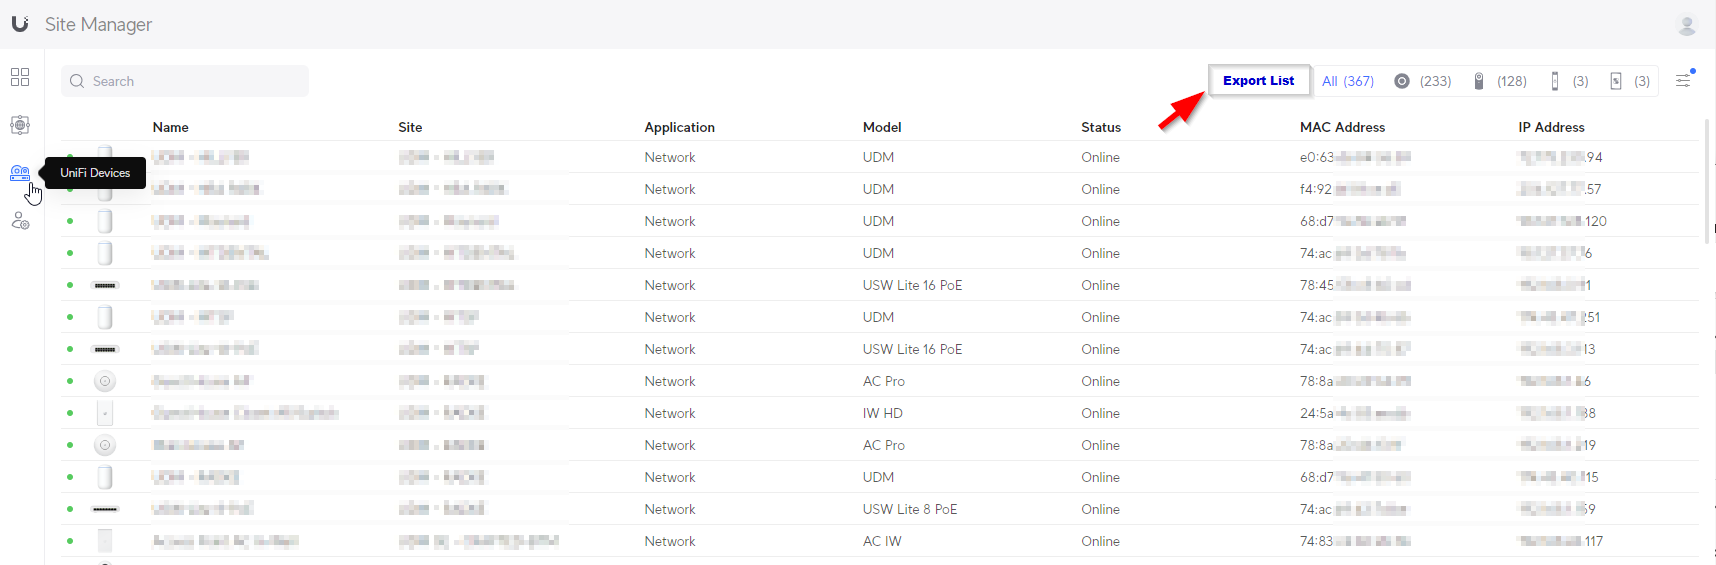Screen dimensions: 1716x565
Task: Show the last filter with 3 devices
Action: click(x=1629, y=81)
